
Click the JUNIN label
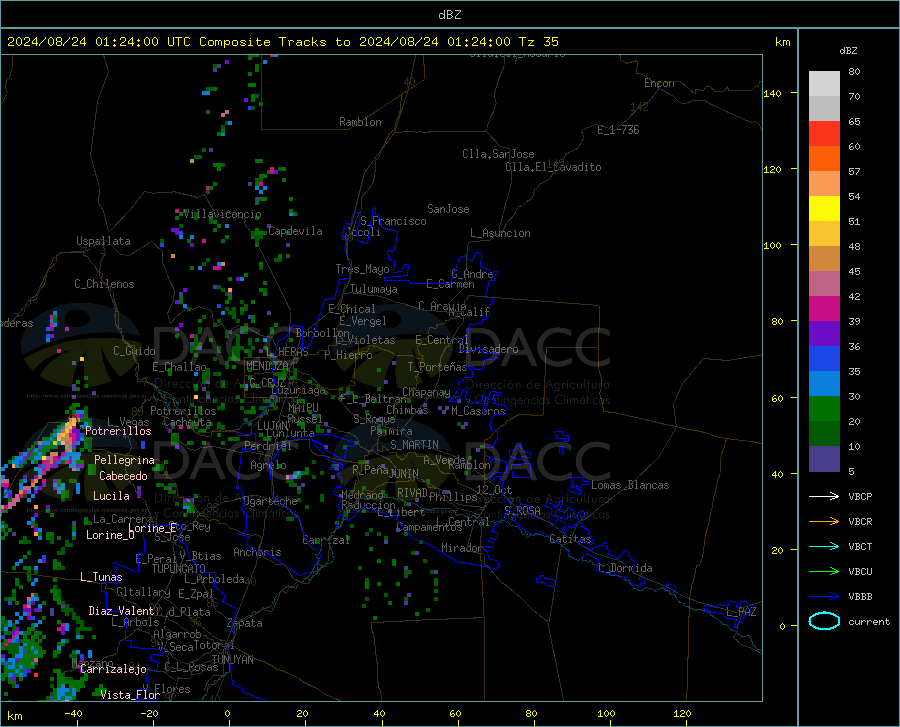tap(404, 474)
